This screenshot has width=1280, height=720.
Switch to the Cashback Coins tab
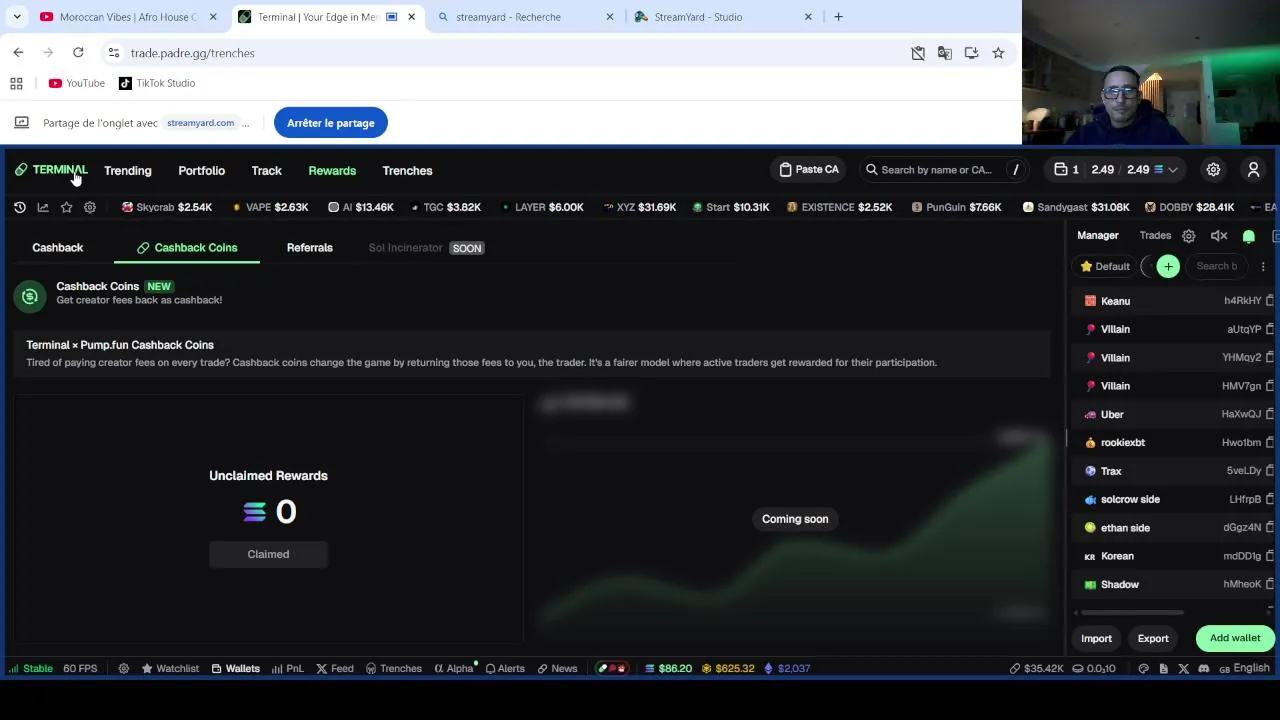(187, 247)
